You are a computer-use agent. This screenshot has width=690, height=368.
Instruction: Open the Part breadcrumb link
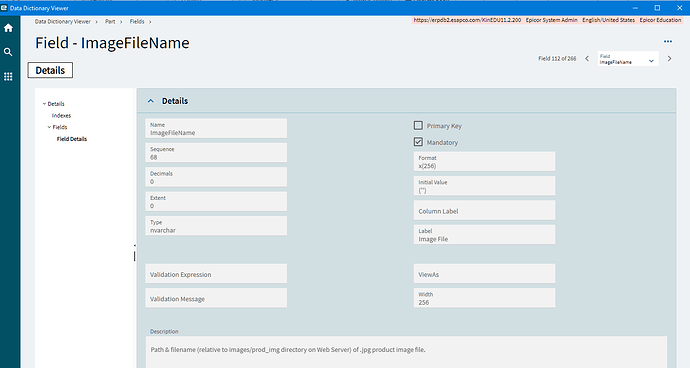coord(110,22)
